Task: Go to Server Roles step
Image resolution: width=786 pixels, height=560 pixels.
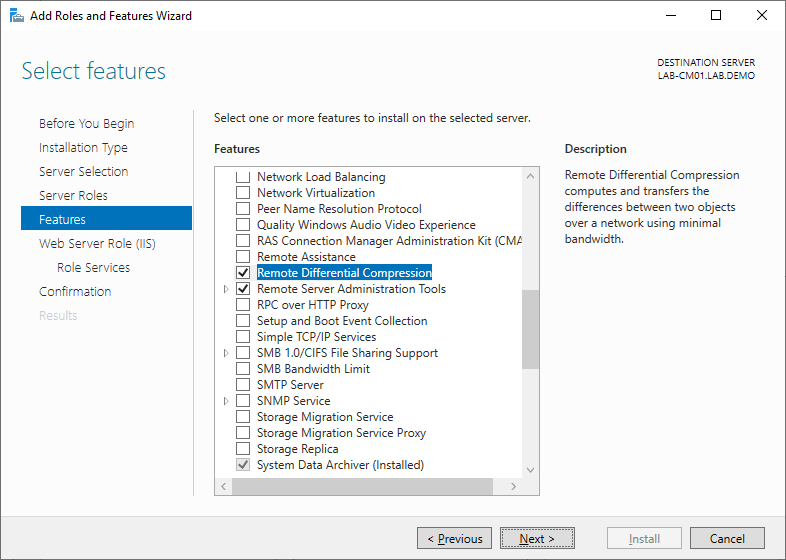Action: pyautogui.click(x=73, y=196)
